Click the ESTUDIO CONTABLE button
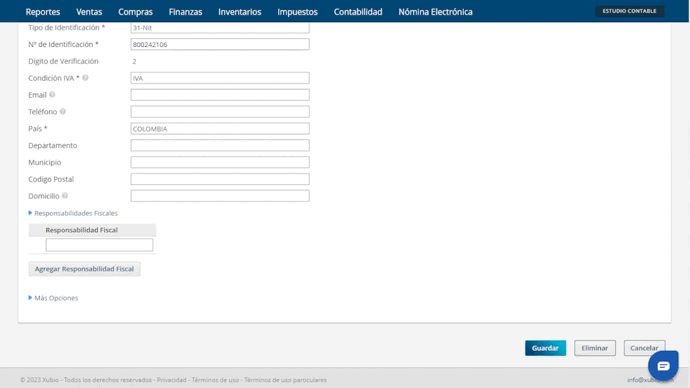 click(629, 11)
